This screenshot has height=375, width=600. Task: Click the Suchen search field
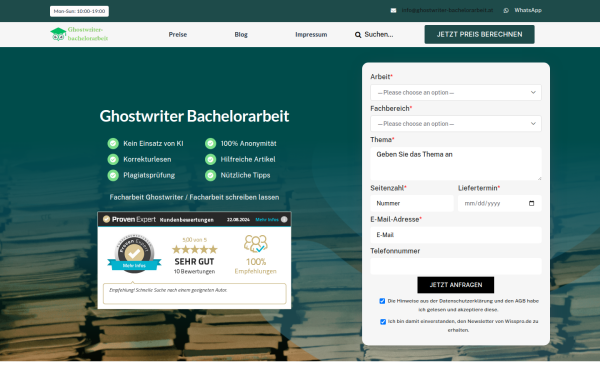[379, 34]
